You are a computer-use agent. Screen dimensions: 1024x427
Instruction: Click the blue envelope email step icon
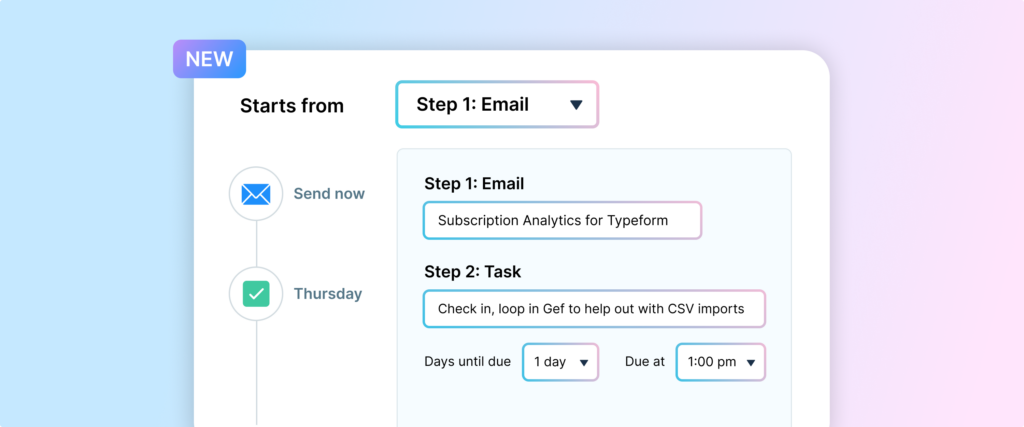[x=256, y=194]
